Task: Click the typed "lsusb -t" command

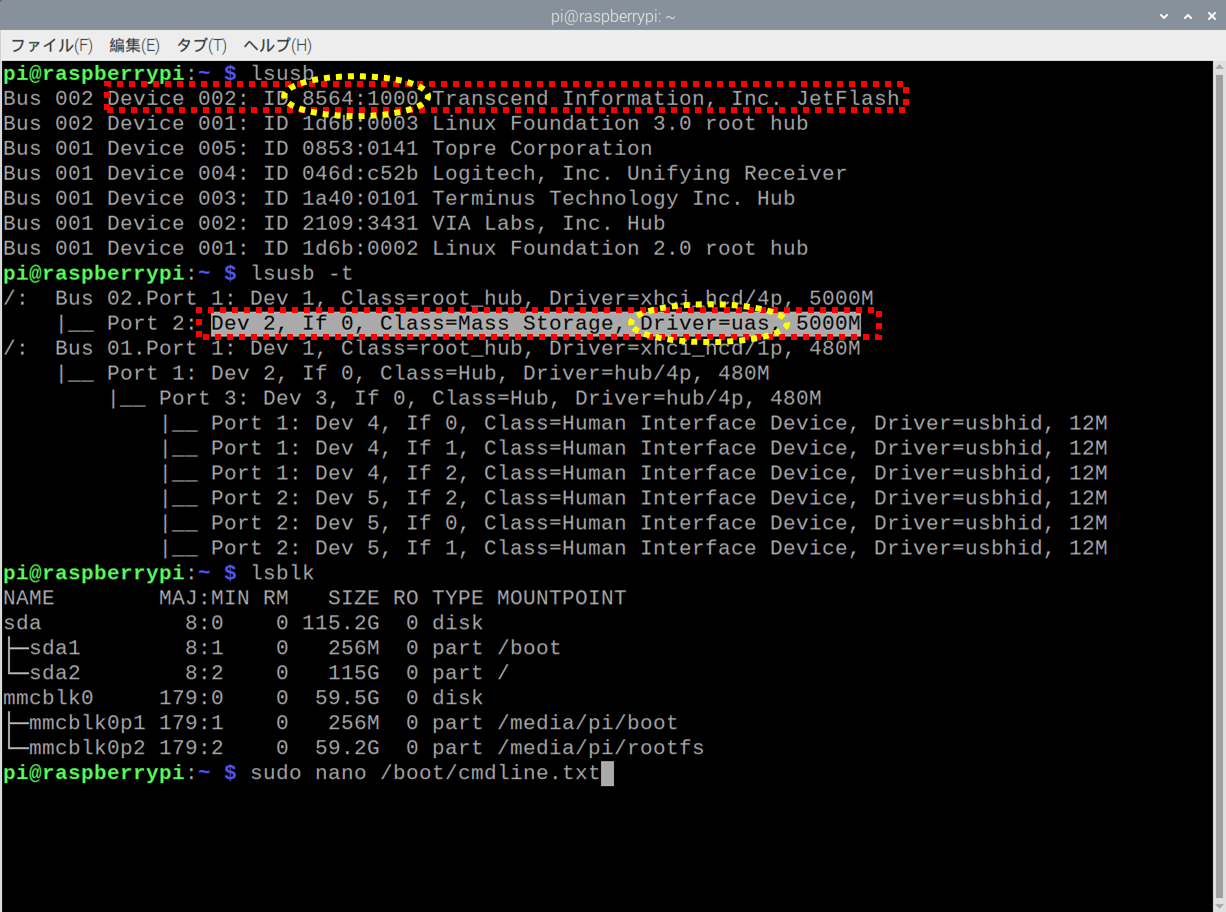Action: [x=301, y=273]
